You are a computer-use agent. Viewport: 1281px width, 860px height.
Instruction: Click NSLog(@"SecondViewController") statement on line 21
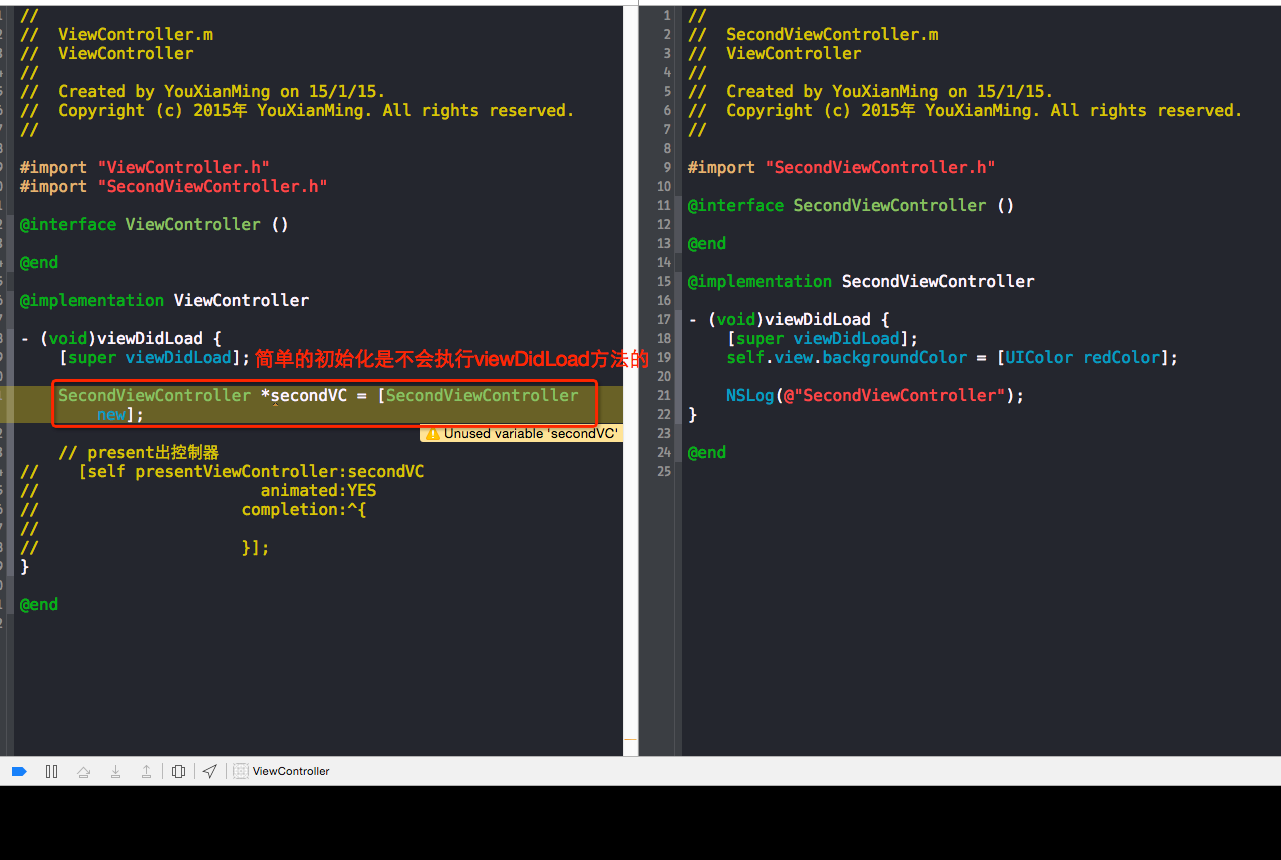(876, 395)
